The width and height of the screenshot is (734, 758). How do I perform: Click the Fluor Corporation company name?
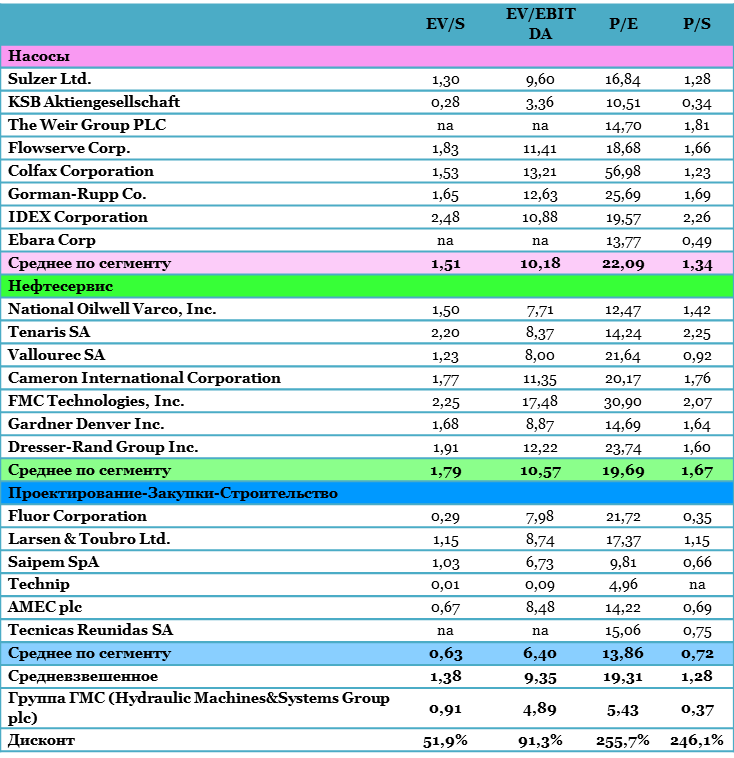click(77, 516)
